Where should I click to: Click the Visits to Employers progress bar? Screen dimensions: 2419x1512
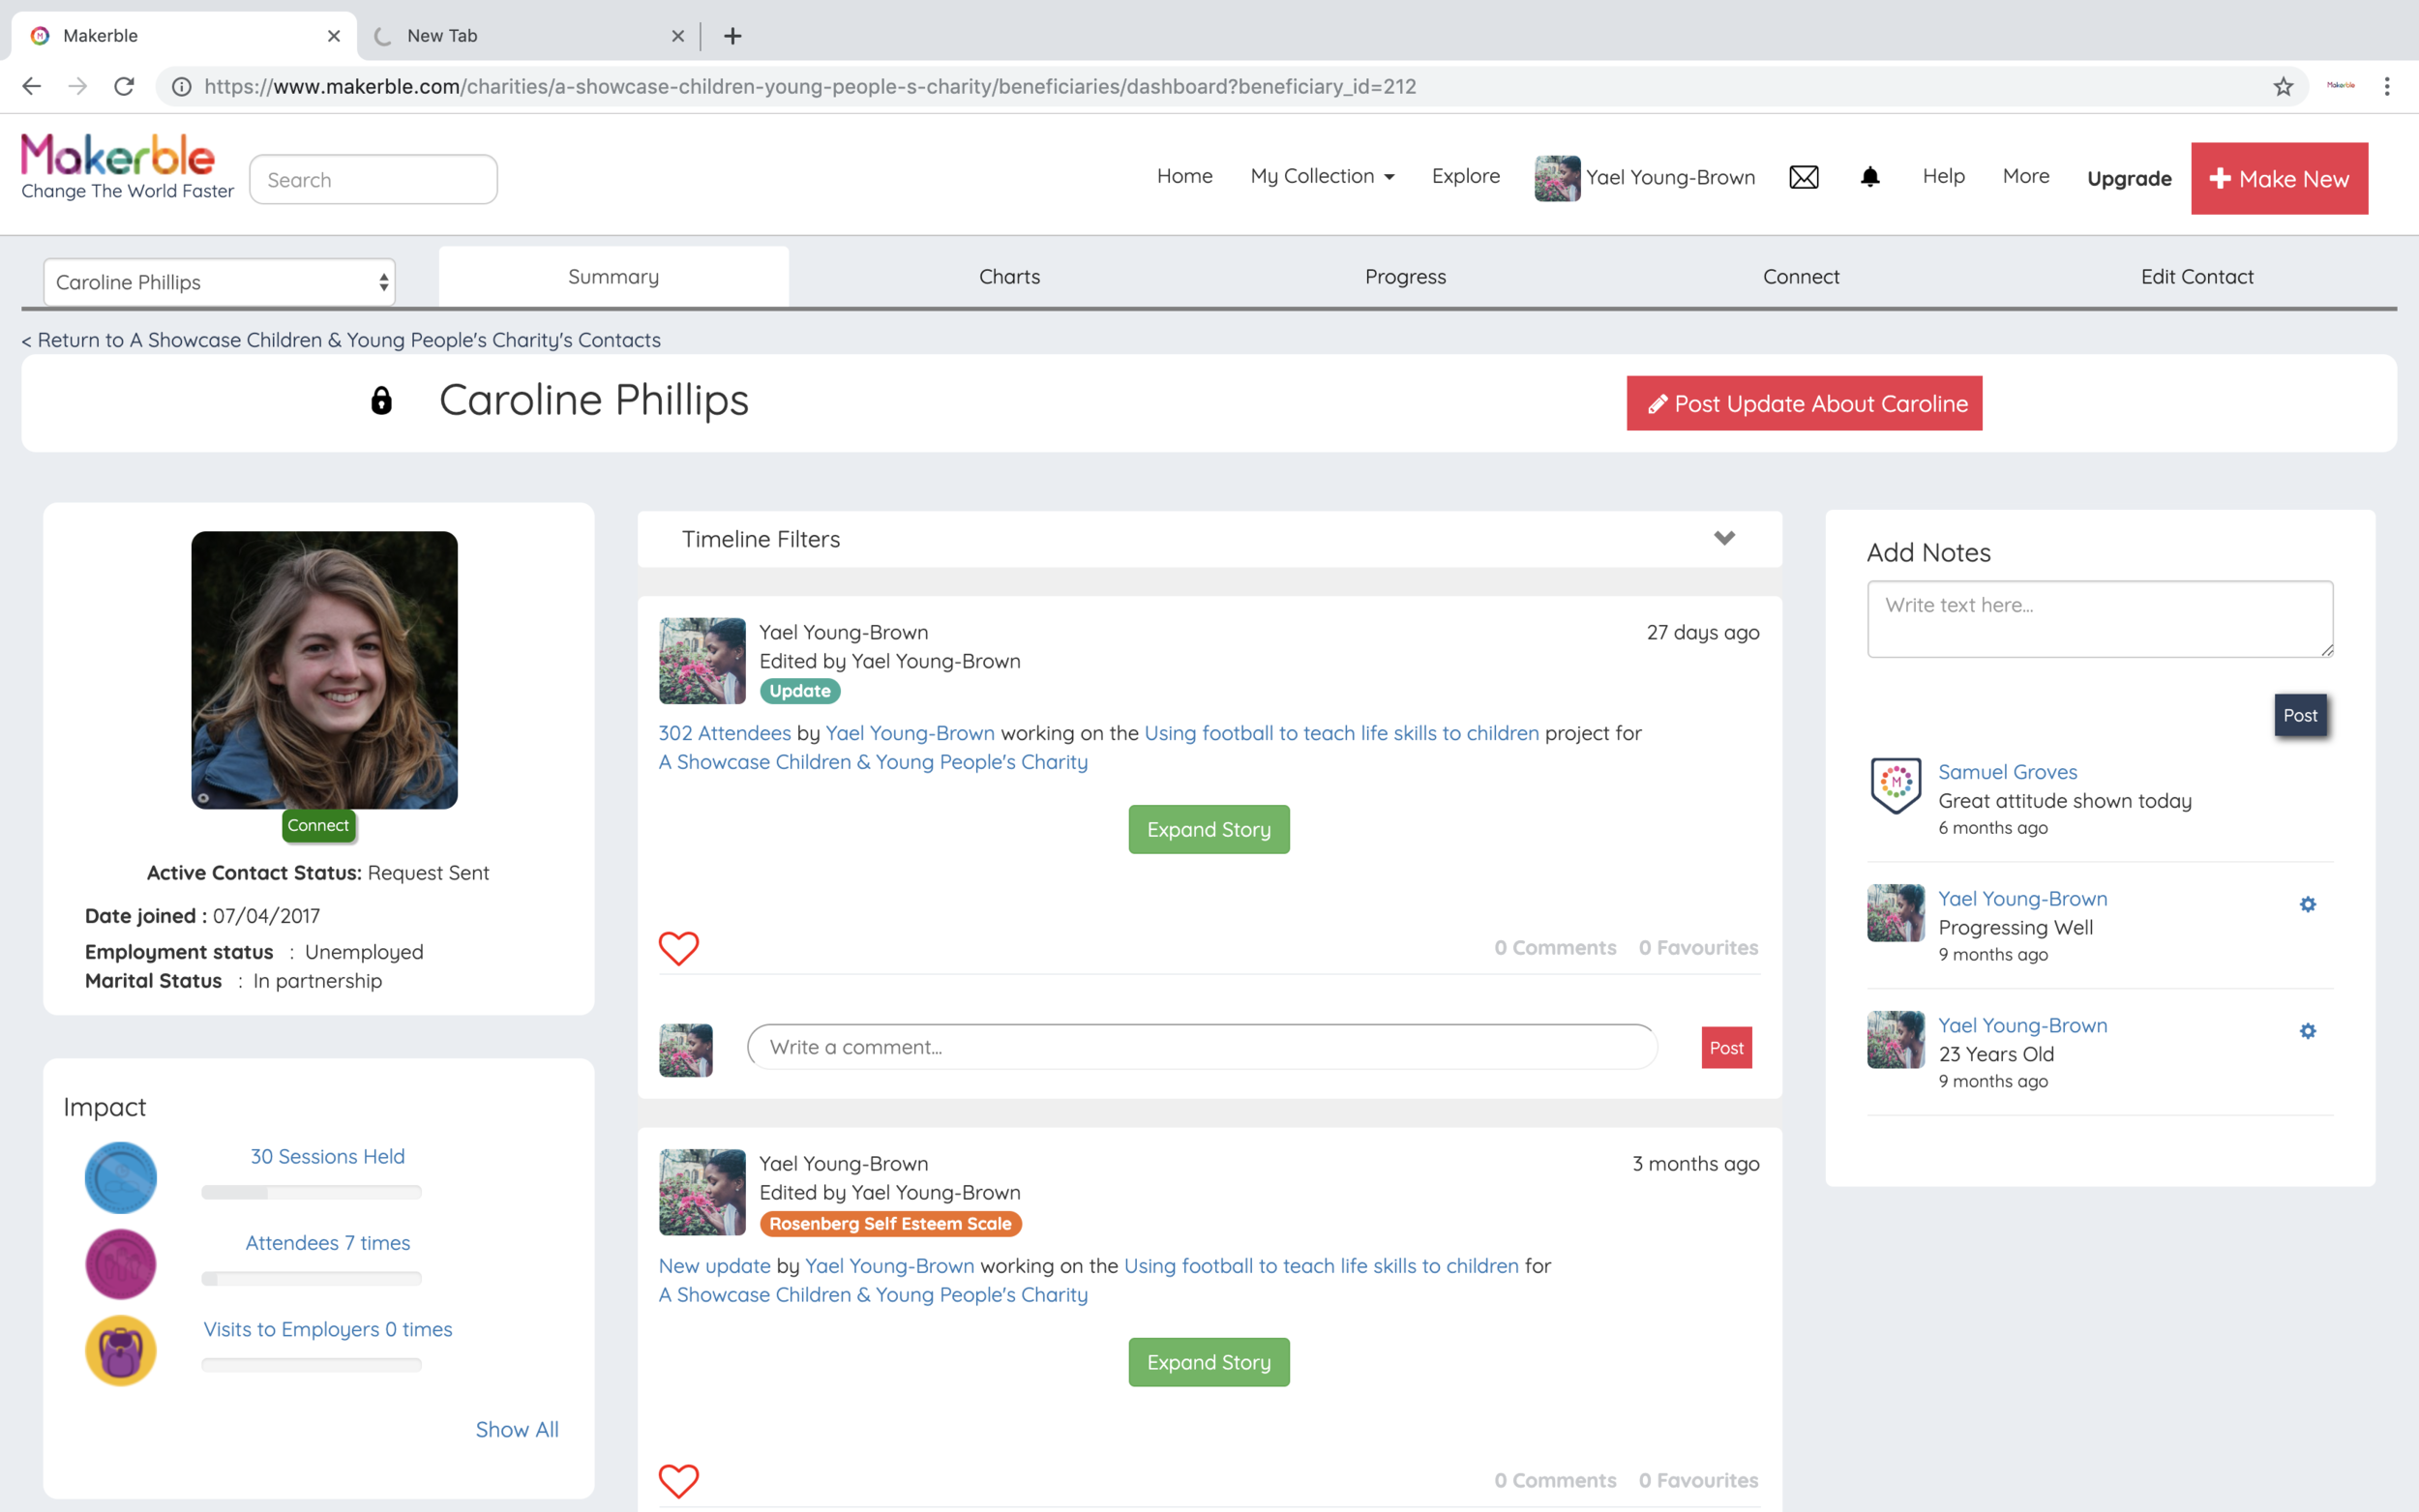tap(311, 1364)
